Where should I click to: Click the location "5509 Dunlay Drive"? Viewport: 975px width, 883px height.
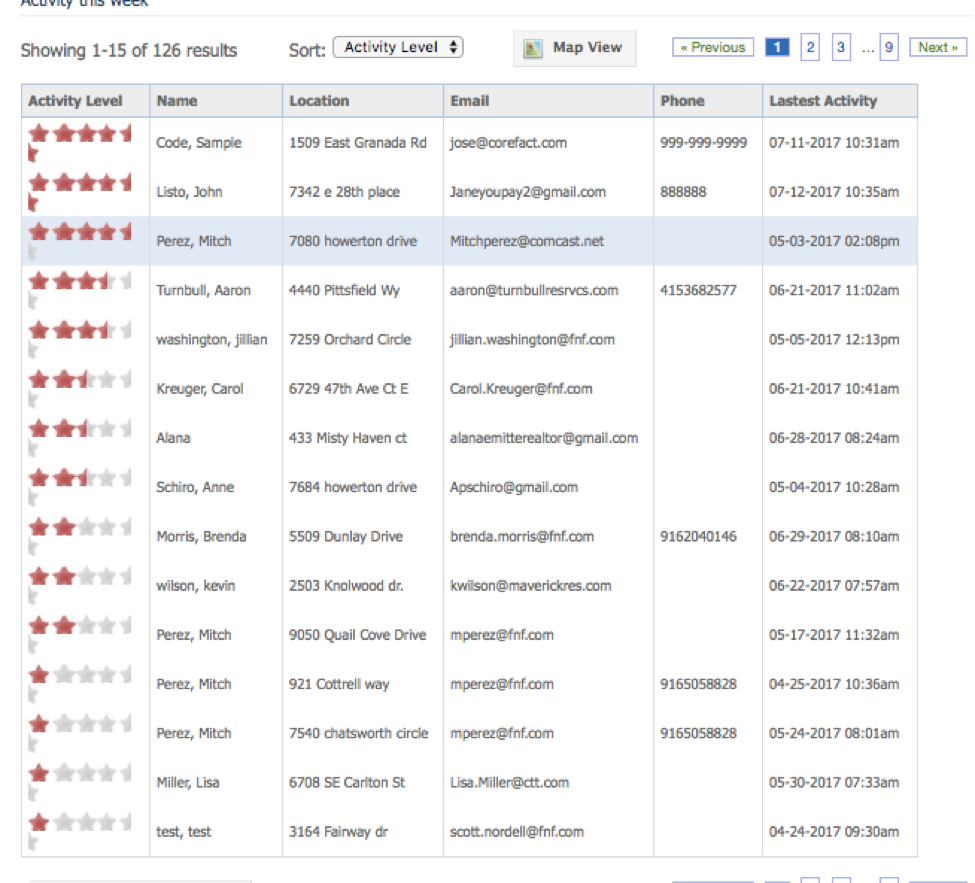tap(346, 536)
